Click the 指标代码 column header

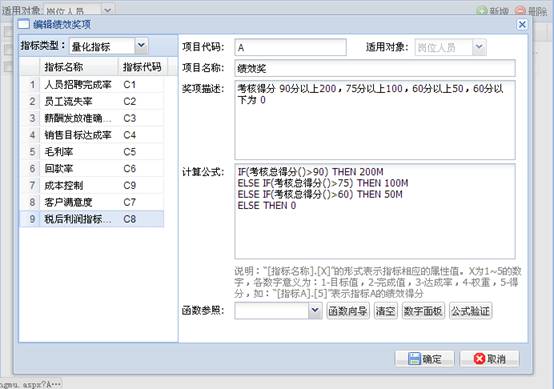(x=142, y=67)
